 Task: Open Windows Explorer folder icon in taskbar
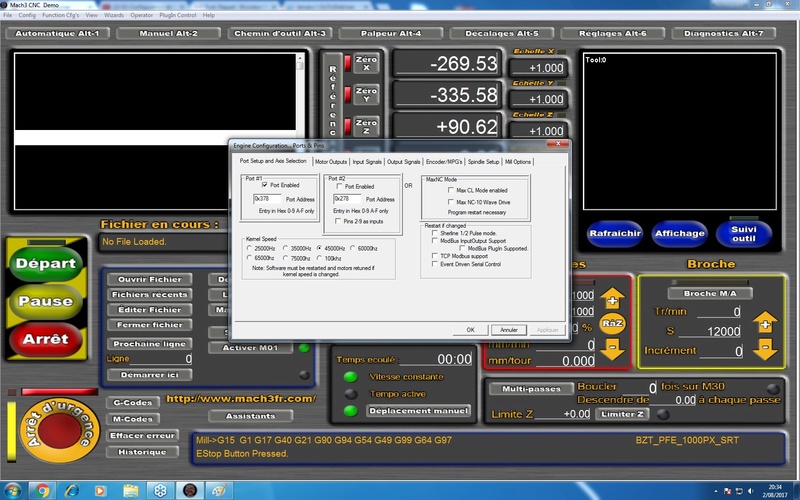click(131, 491)
